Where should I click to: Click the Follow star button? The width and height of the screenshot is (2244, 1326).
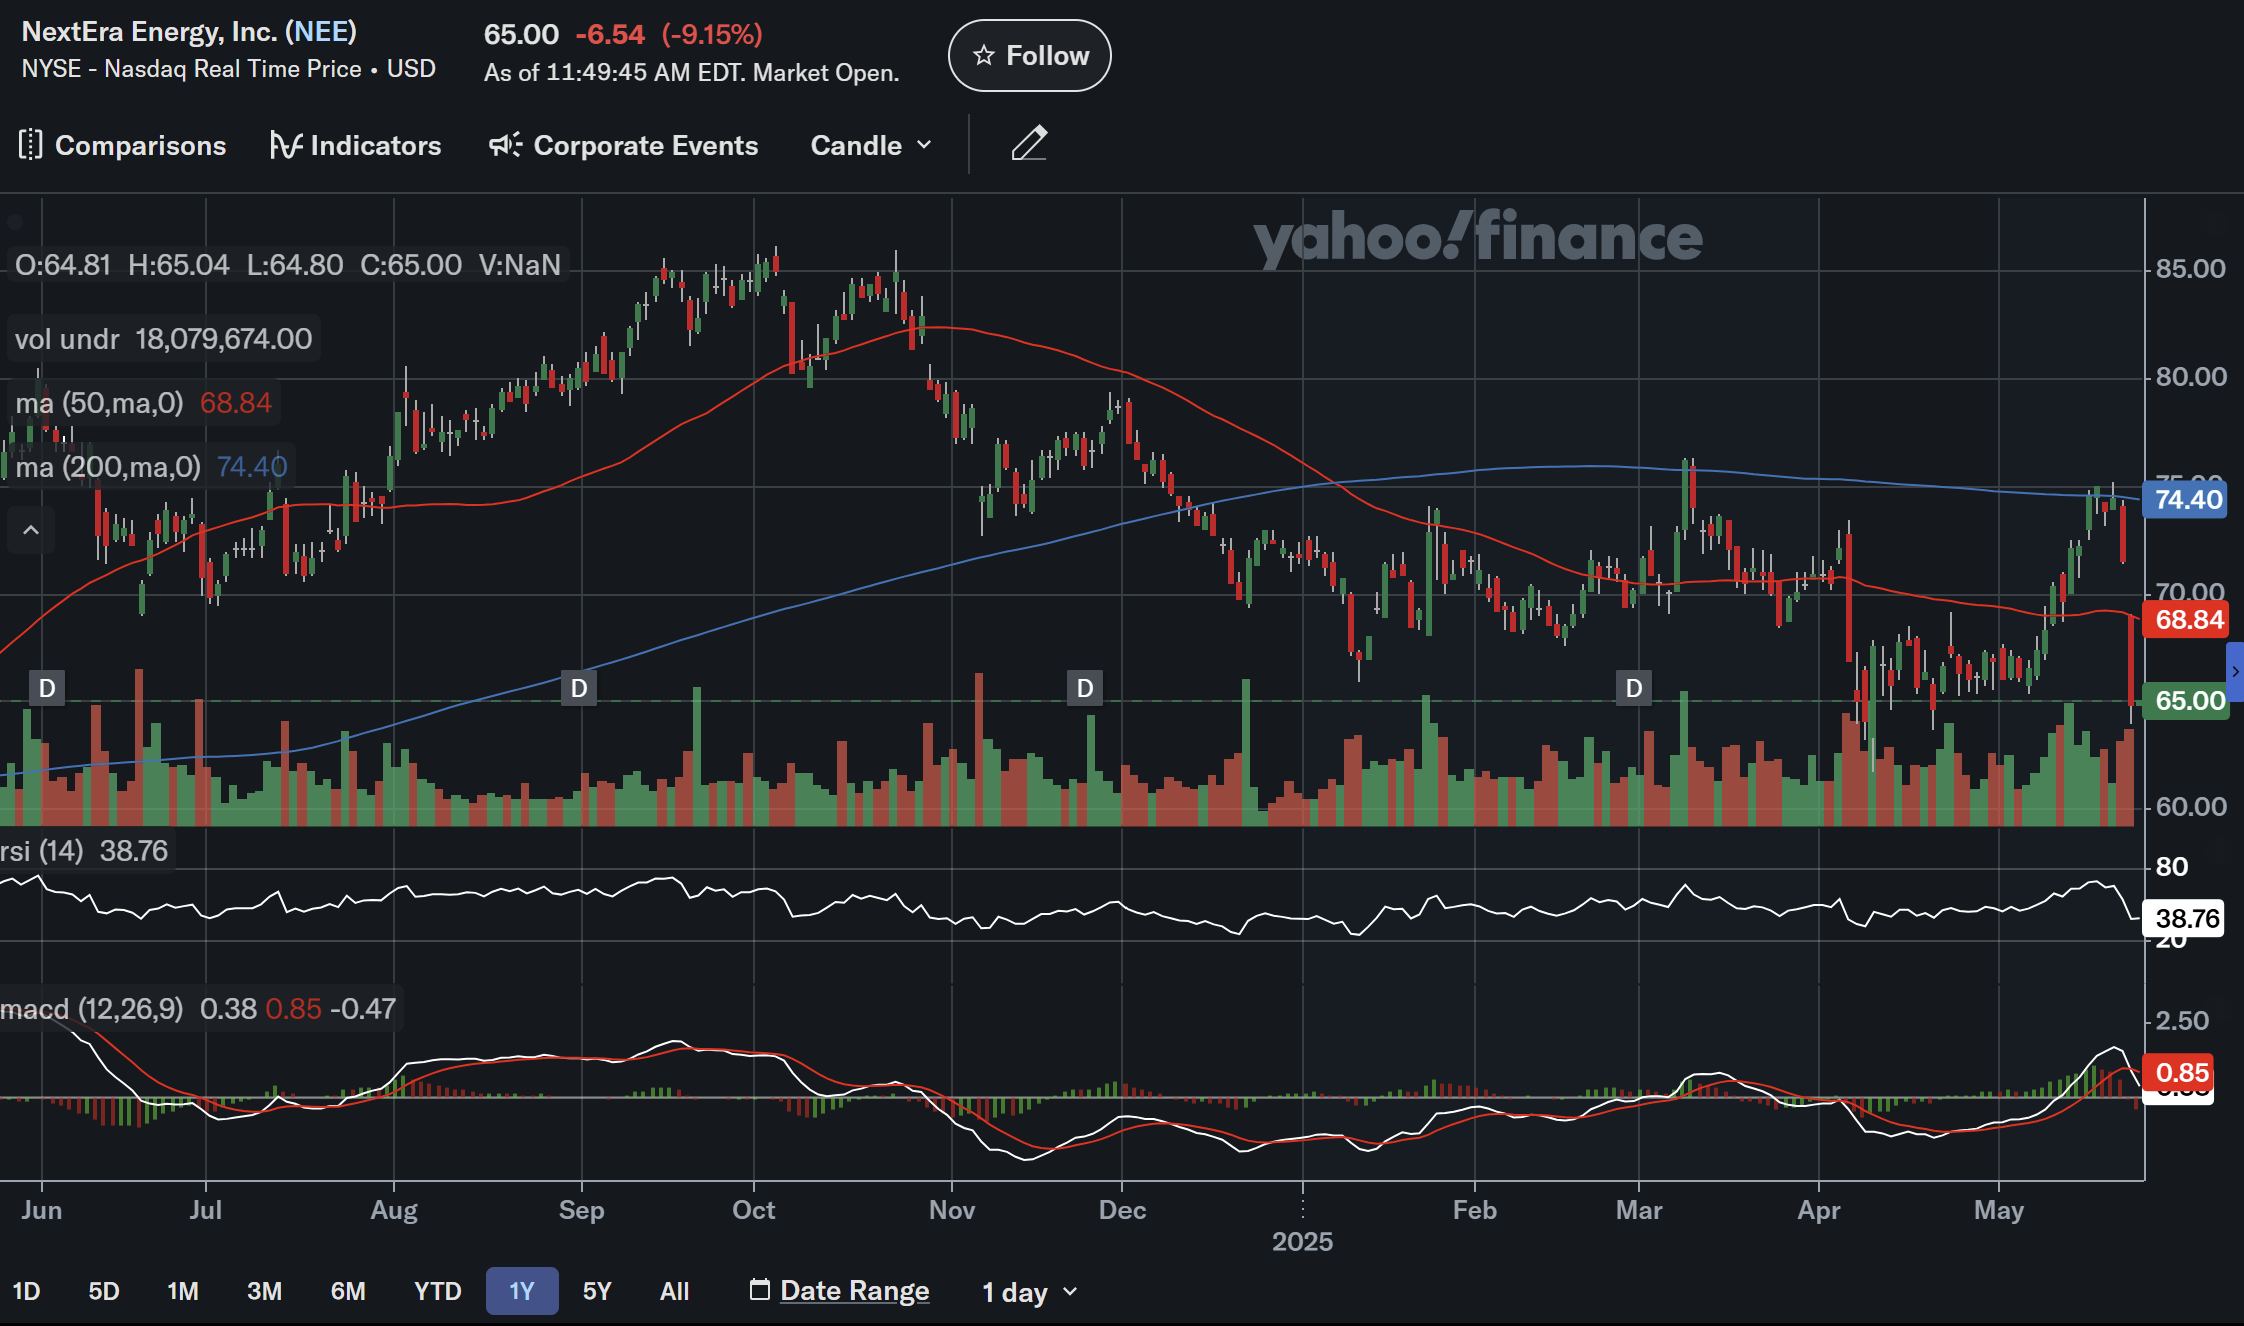coord(1029,56)
